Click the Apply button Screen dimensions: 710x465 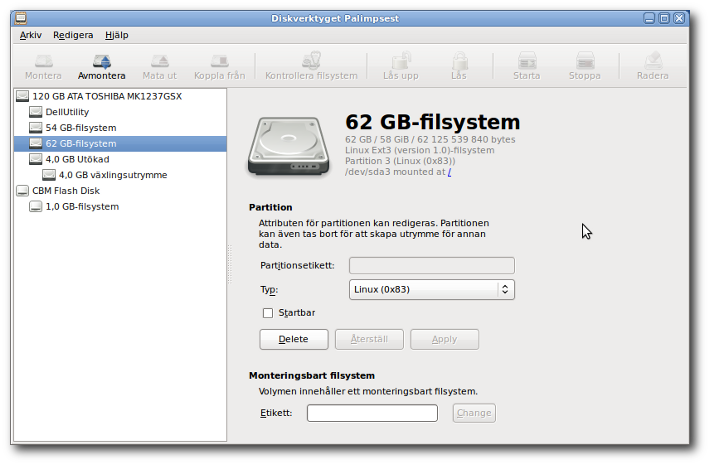point(444,339)
